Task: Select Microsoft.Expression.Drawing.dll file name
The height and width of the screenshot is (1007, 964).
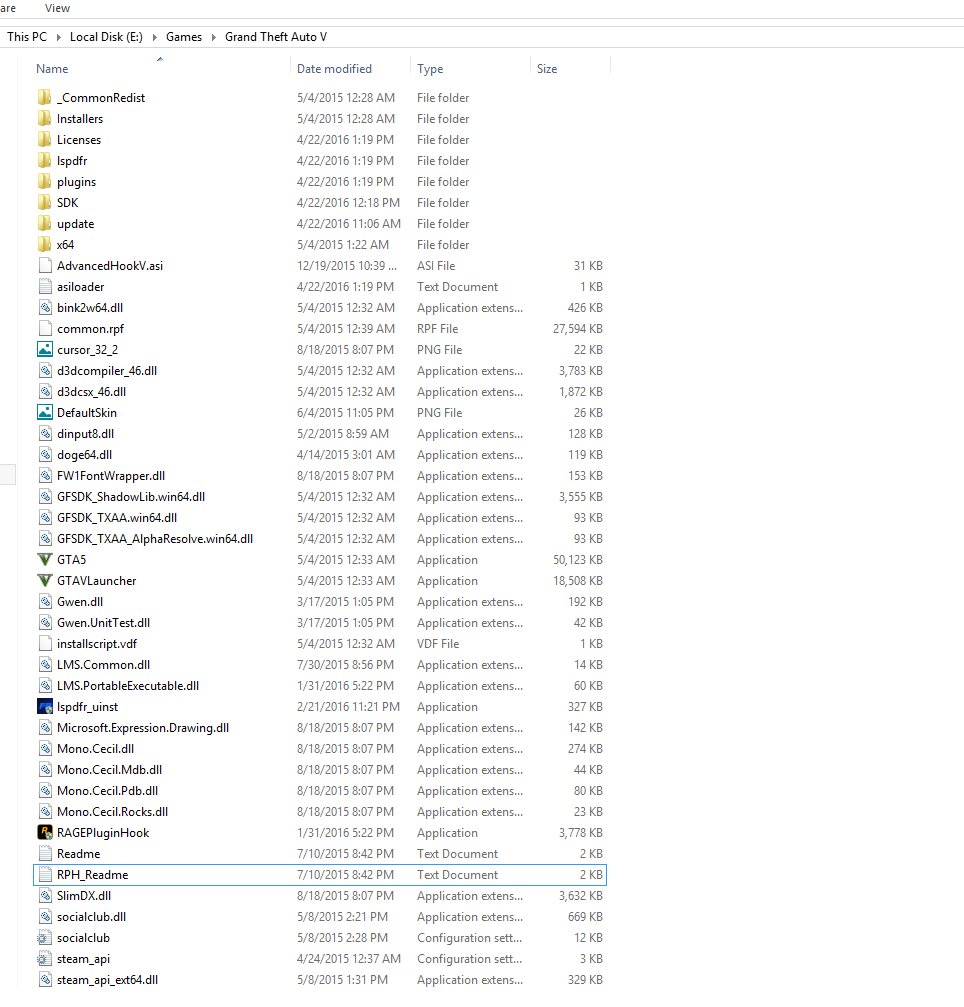Action: coord(143,728)
